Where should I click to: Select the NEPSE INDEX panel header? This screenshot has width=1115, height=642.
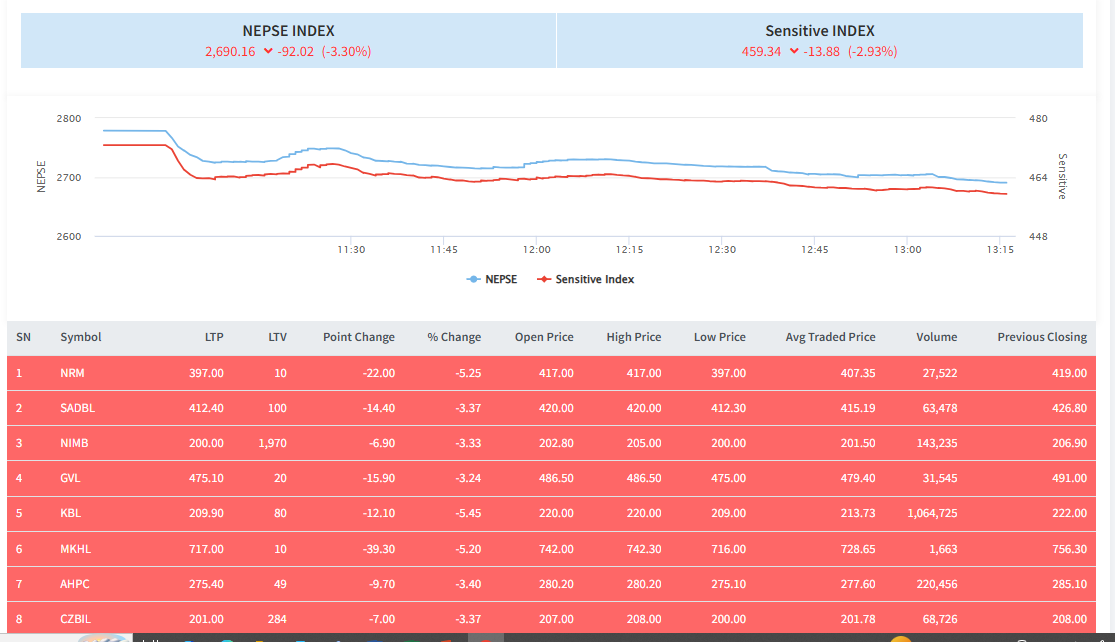coord(288,31)
